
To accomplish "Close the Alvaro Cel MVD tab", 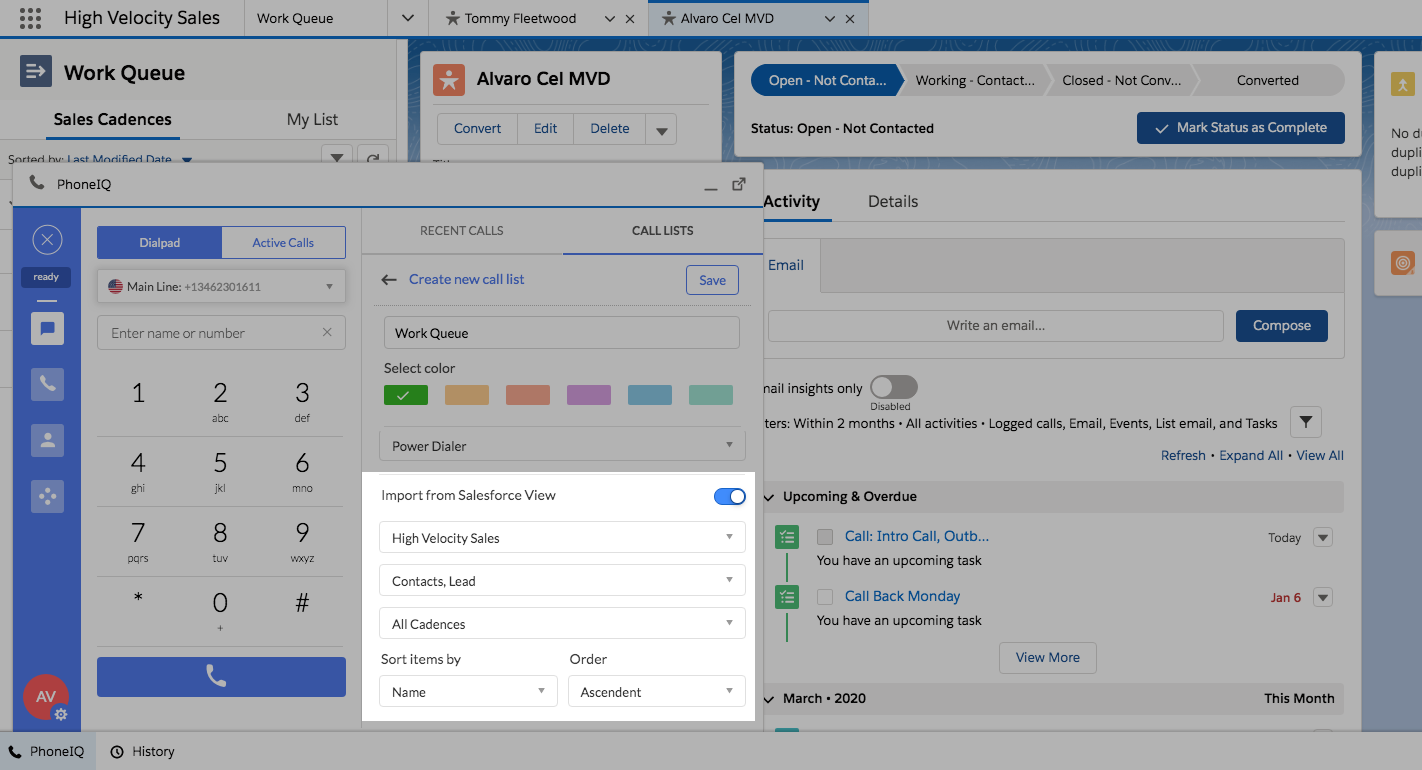I will click(850, 19).
